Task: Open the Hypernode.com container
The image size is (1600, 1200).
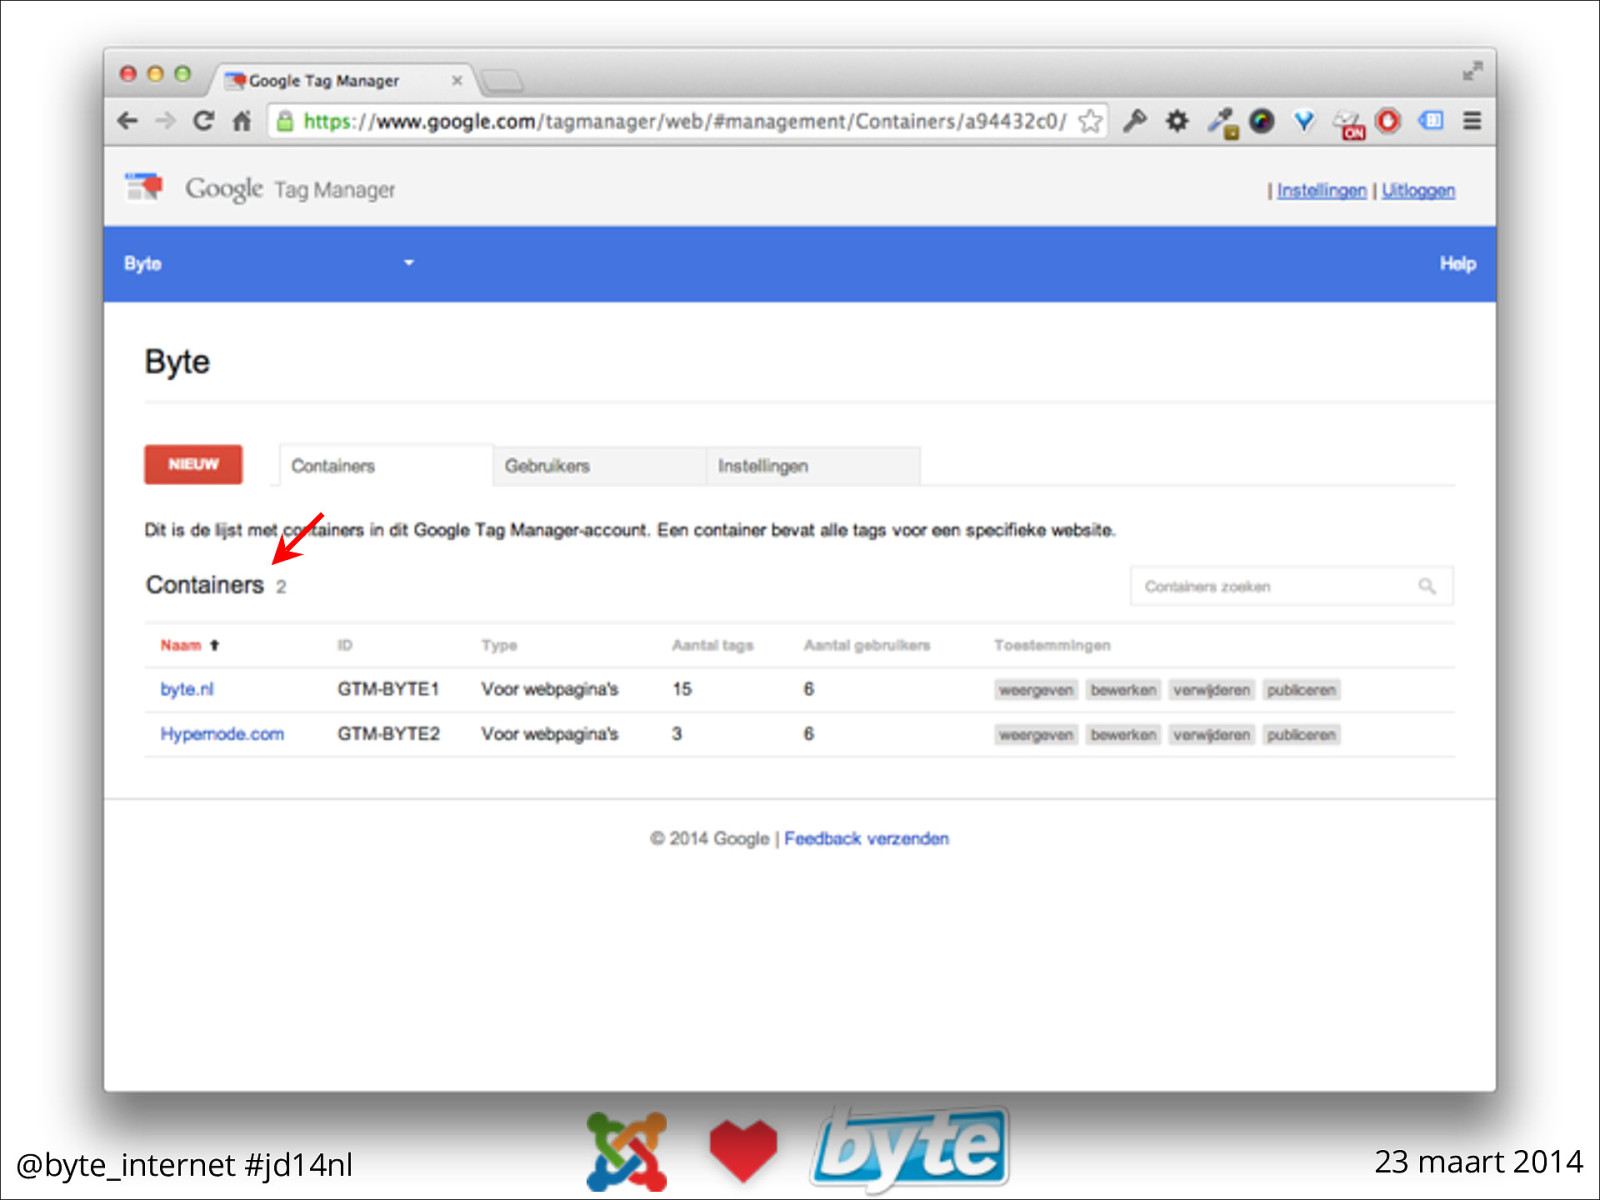Action: click(x=222, y=734)
